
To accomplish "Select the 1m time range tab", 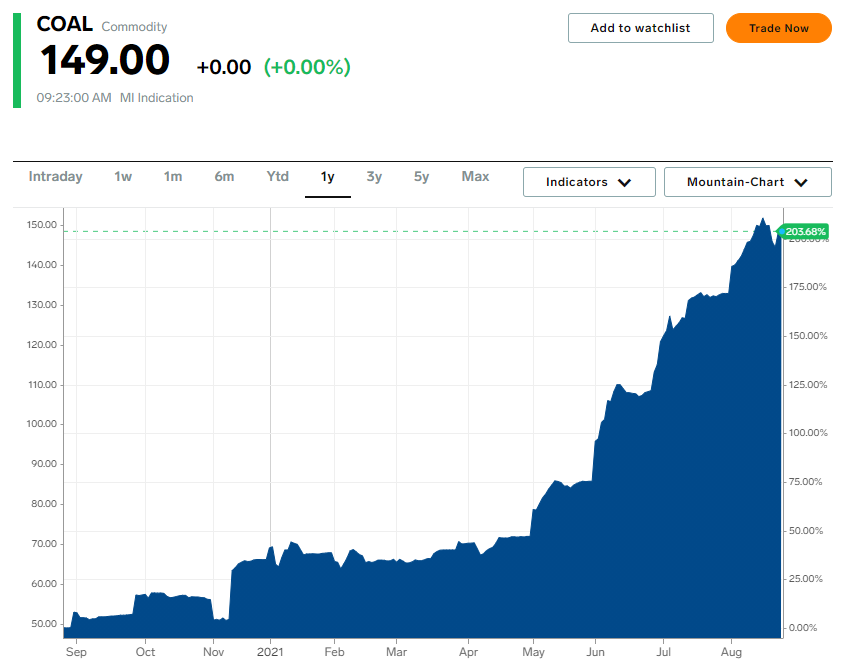I will 173,177.
